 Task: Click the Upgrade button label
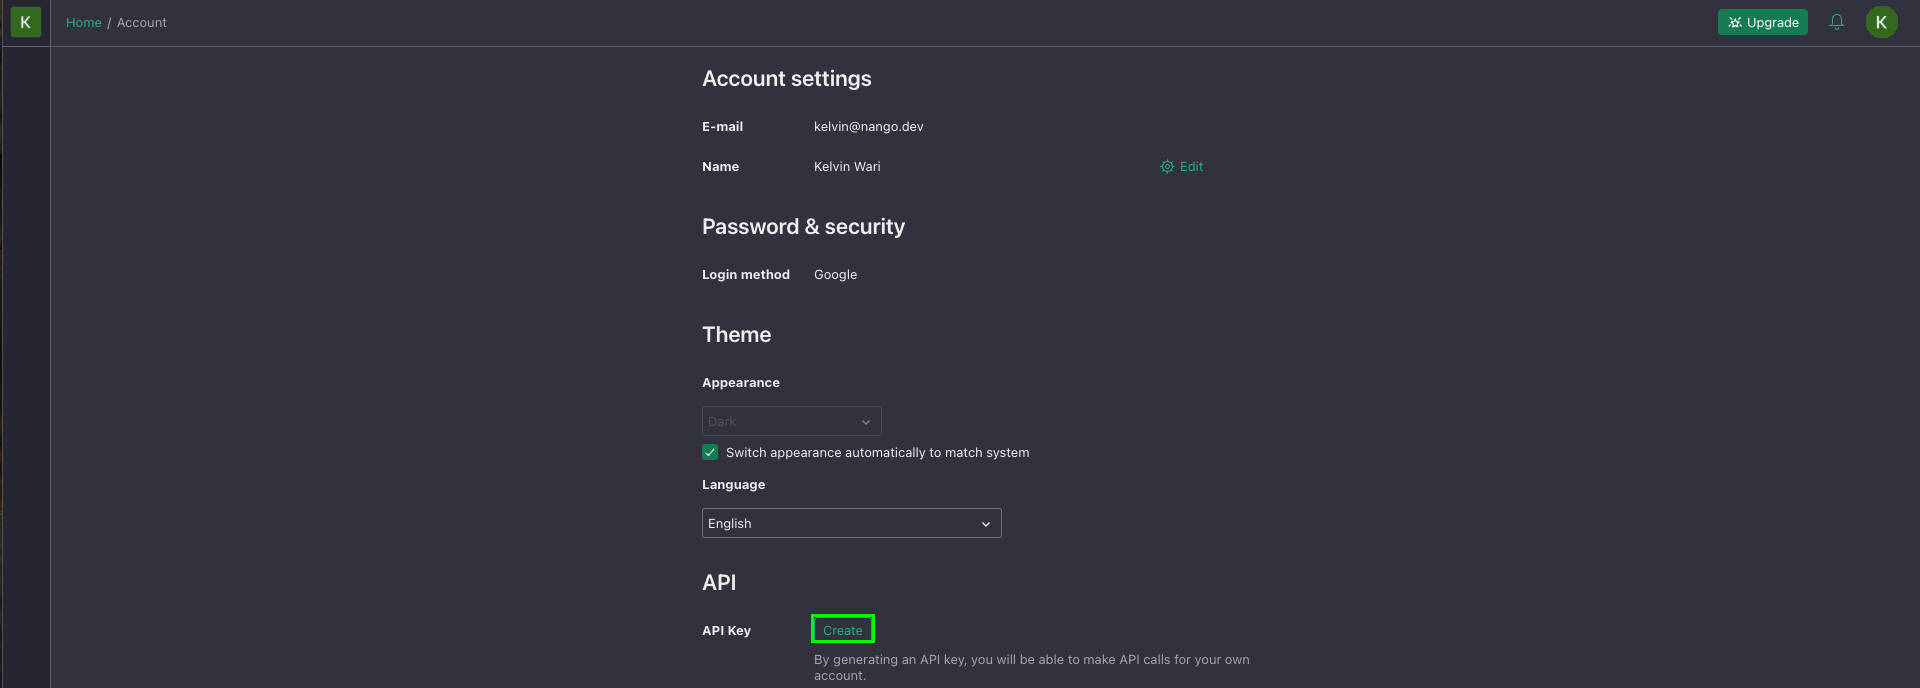[1772, 22]
